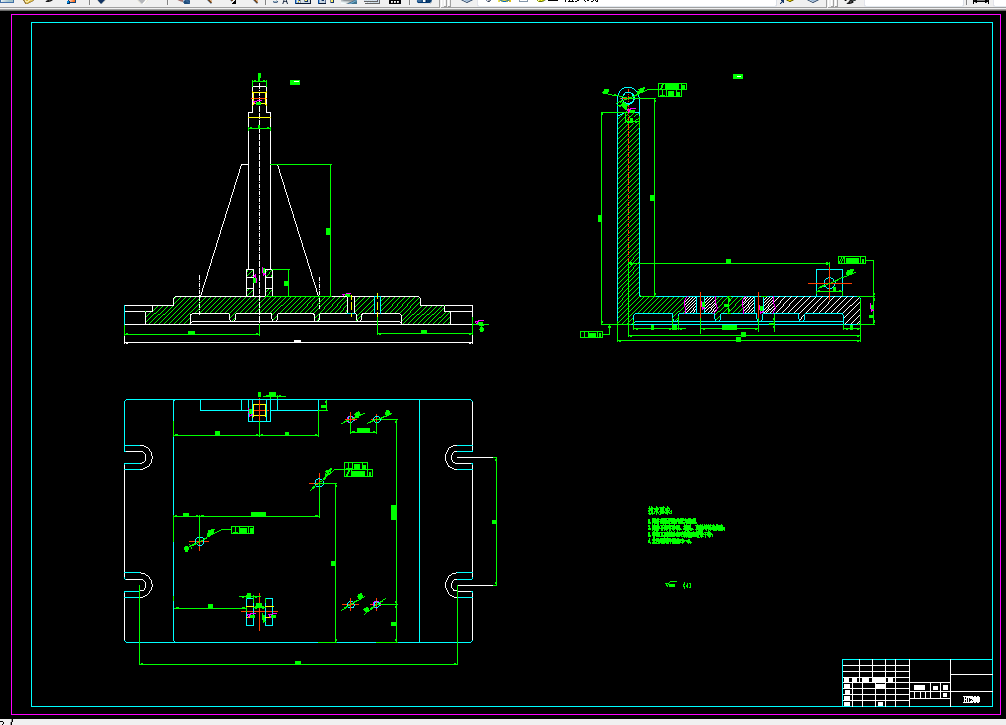Select the right hole of the plan view's bottom hole pair

376,604
